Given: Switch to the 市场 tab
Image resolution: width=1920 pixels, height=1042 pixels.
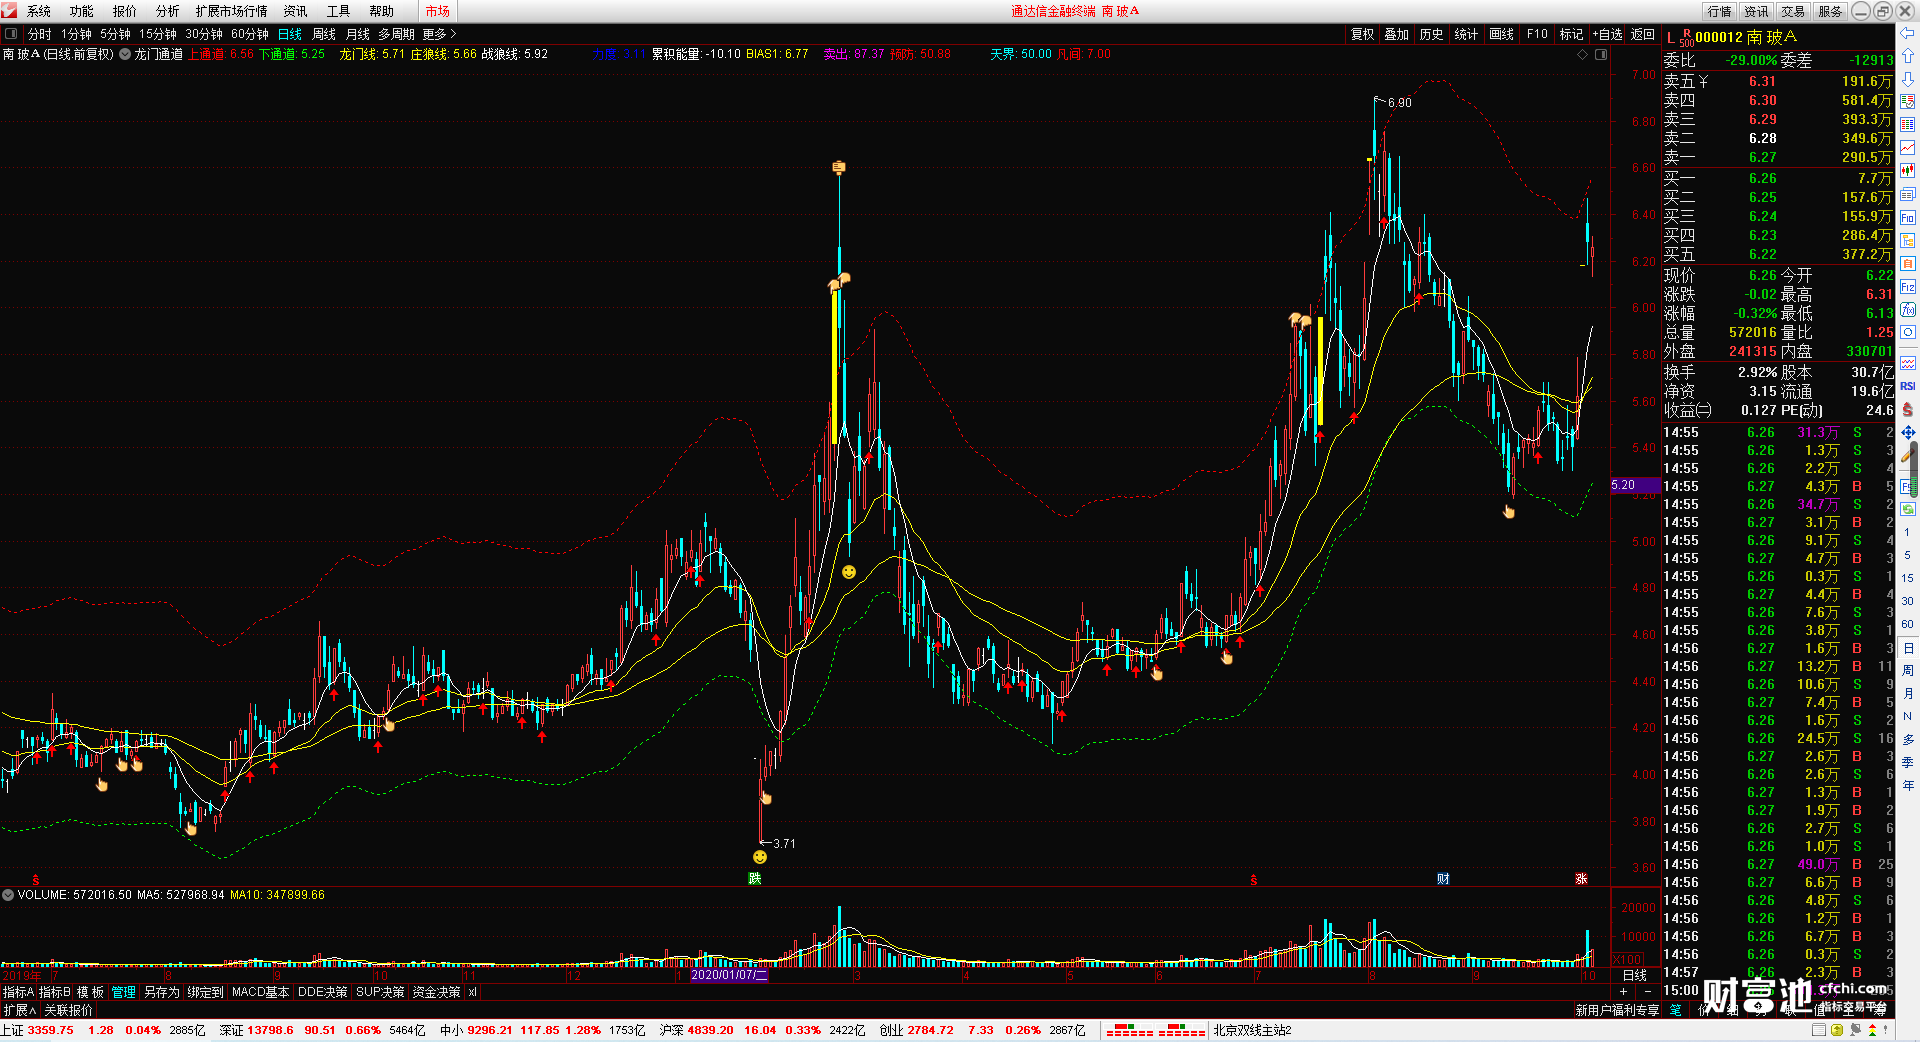Looking at the screenshot, I should point(438,11).
